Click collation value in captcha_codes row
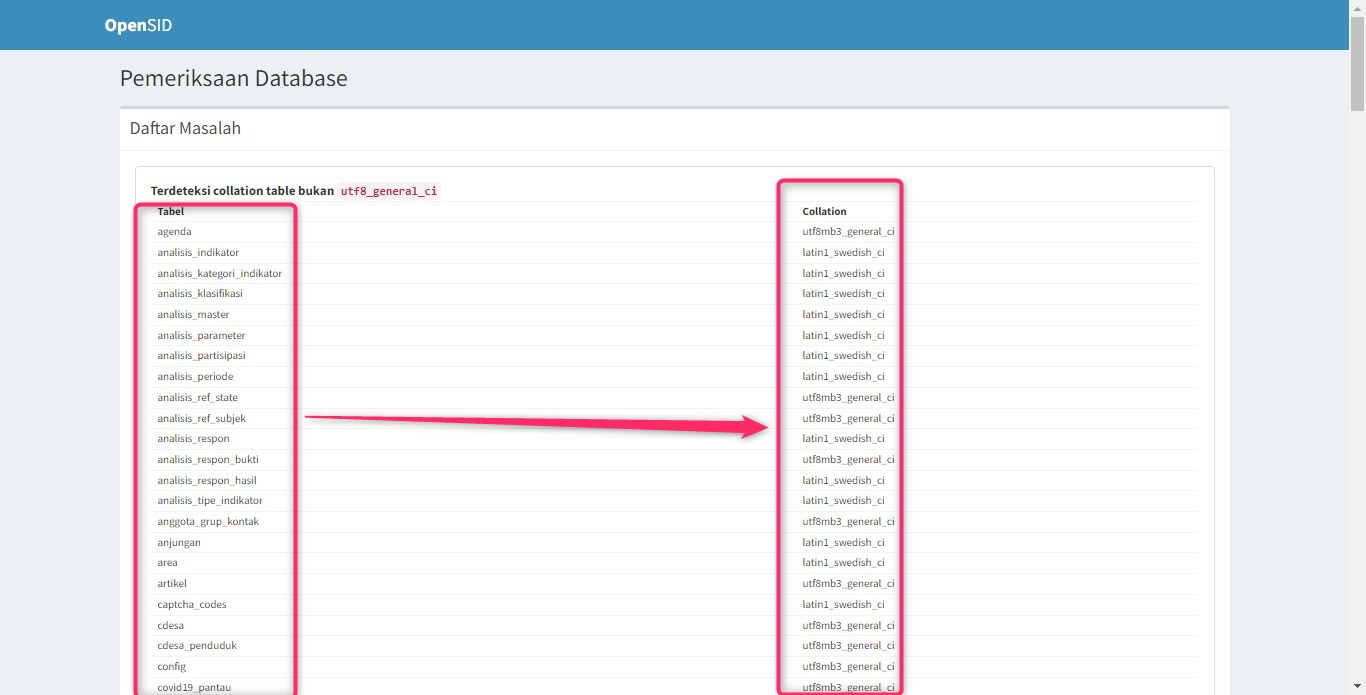 (843, 604)
